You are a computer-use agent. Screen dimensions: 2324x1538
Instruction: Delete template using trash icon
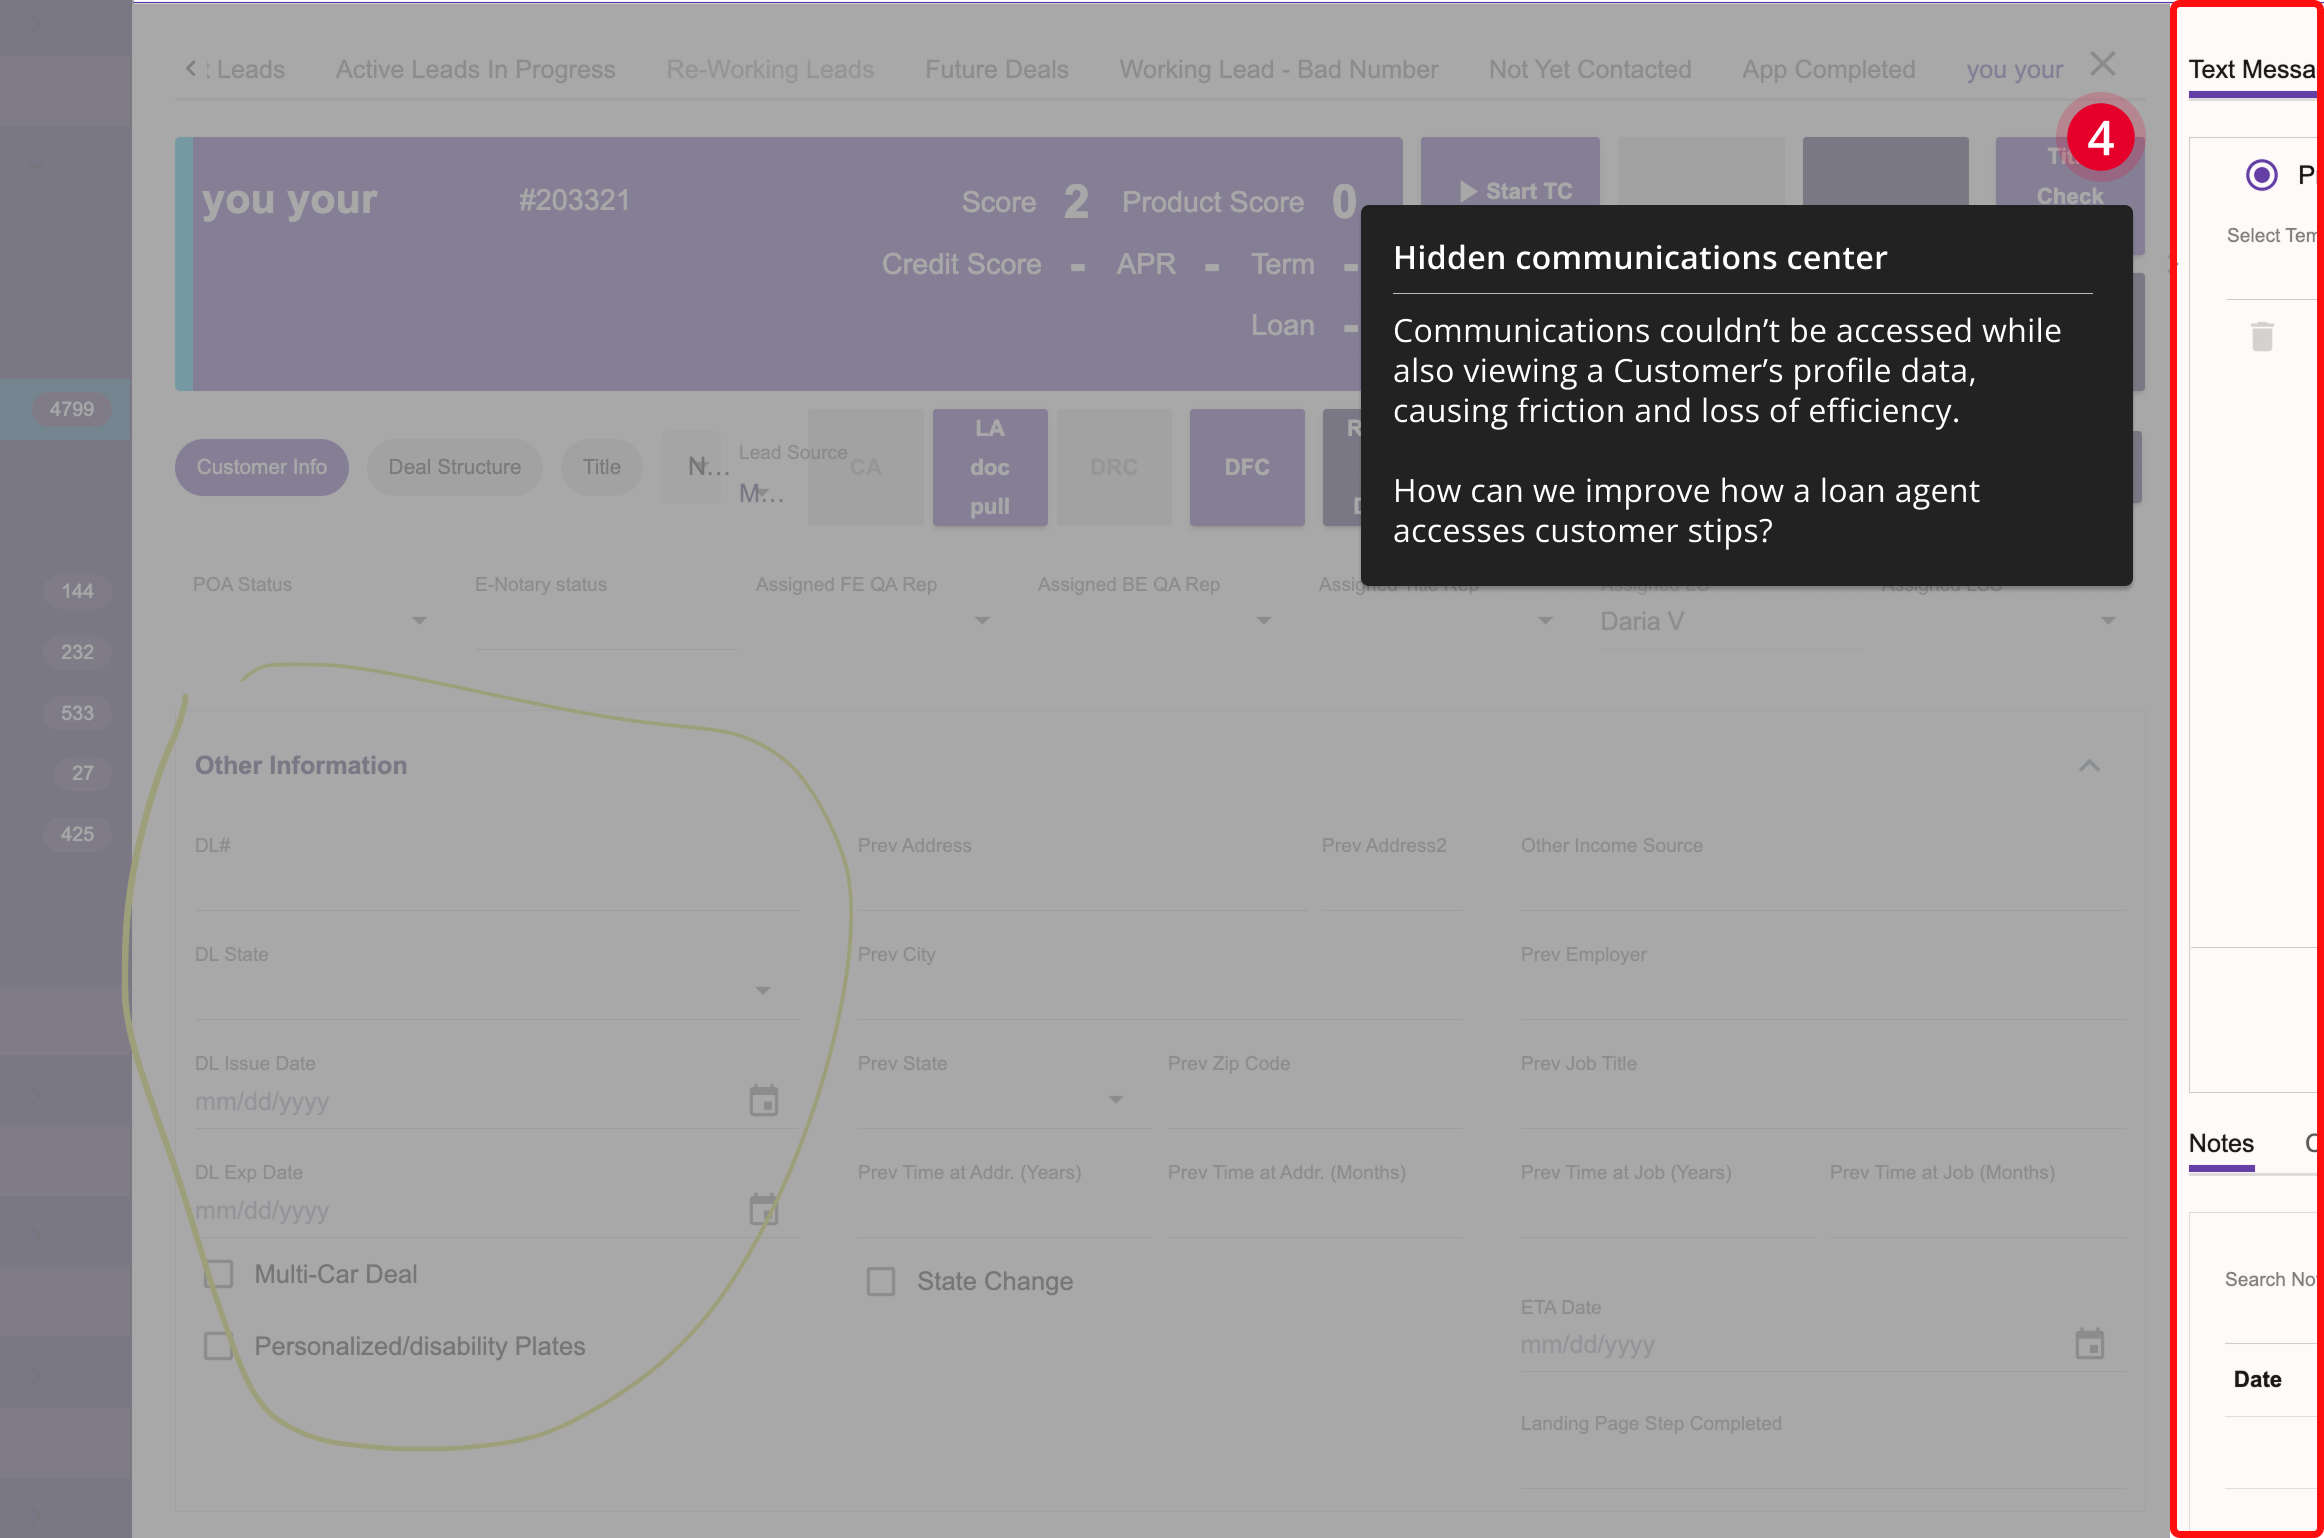click(2262, 336)
